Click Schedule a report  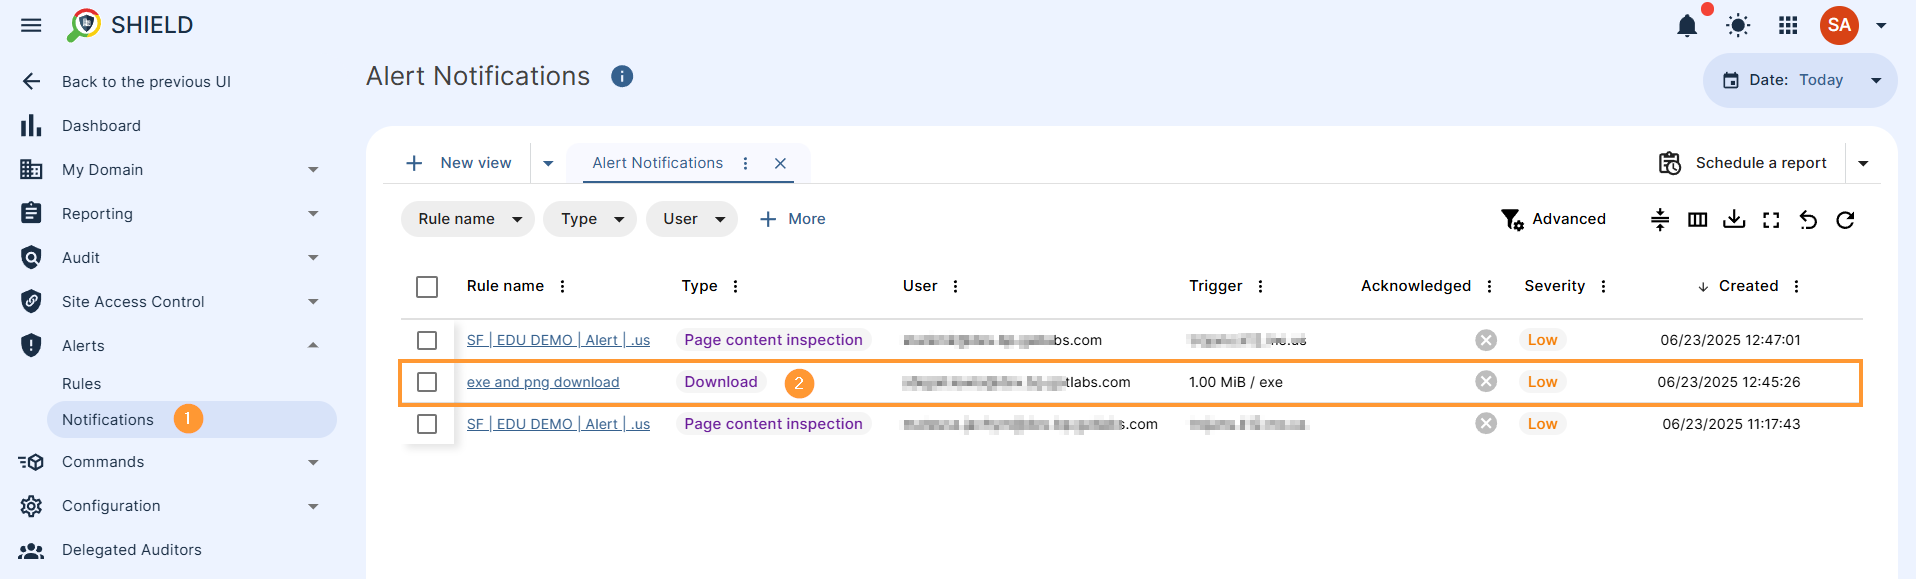coord(1743,163)
